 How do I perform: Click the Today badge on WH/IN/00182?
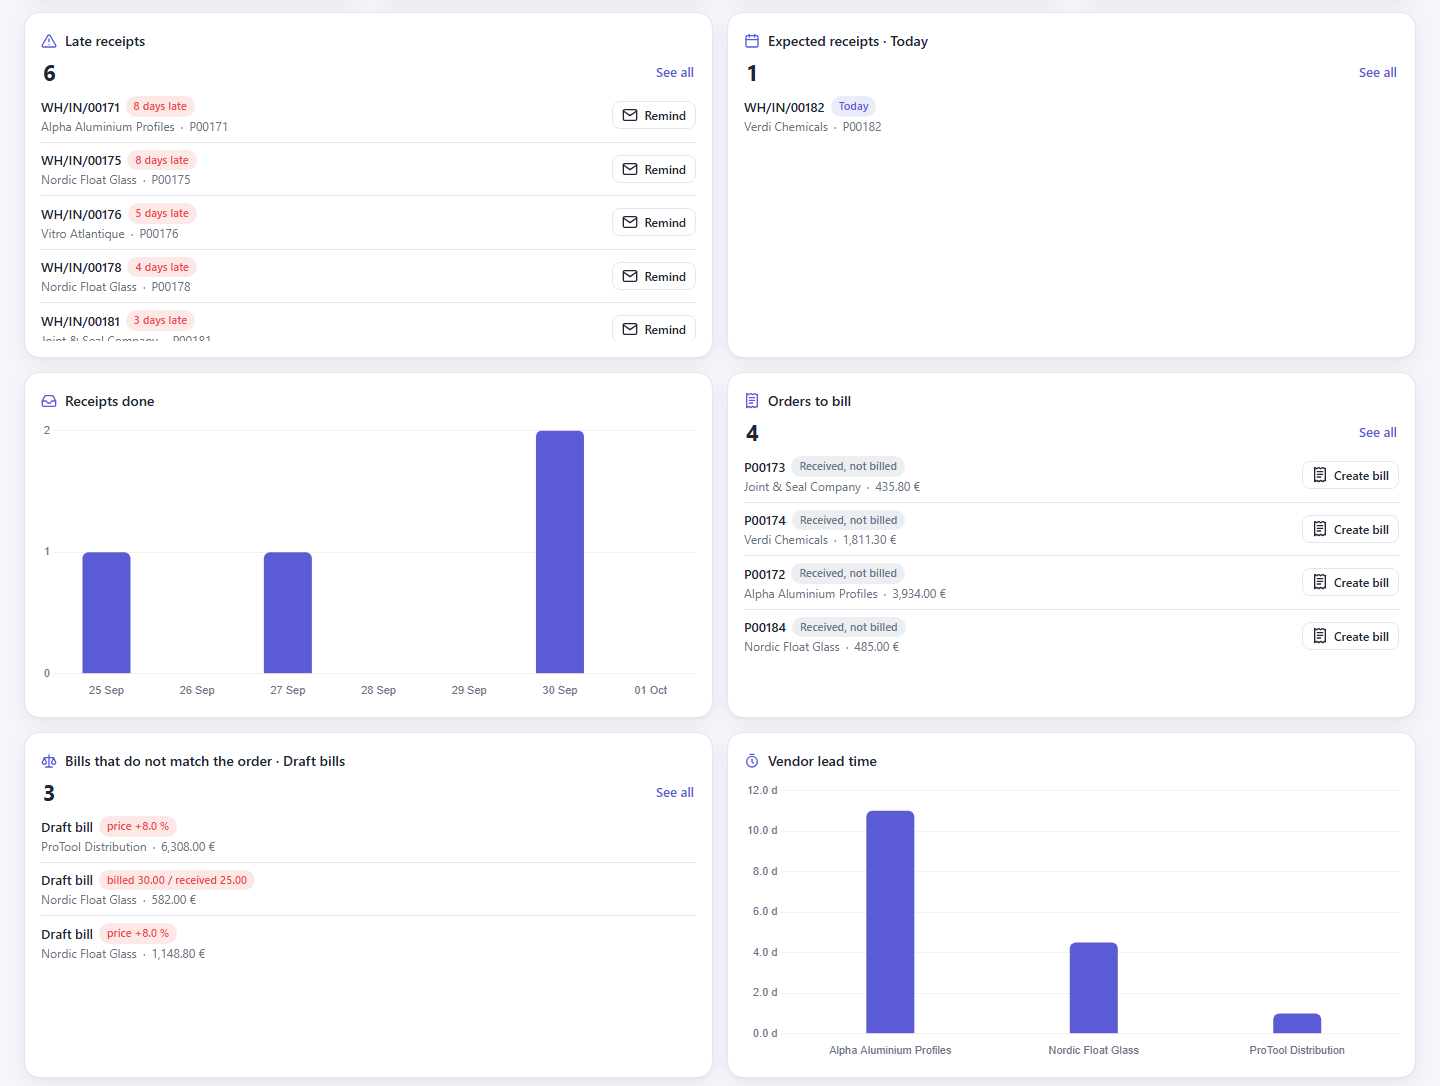pyautogui.click(x=854, y=107)
